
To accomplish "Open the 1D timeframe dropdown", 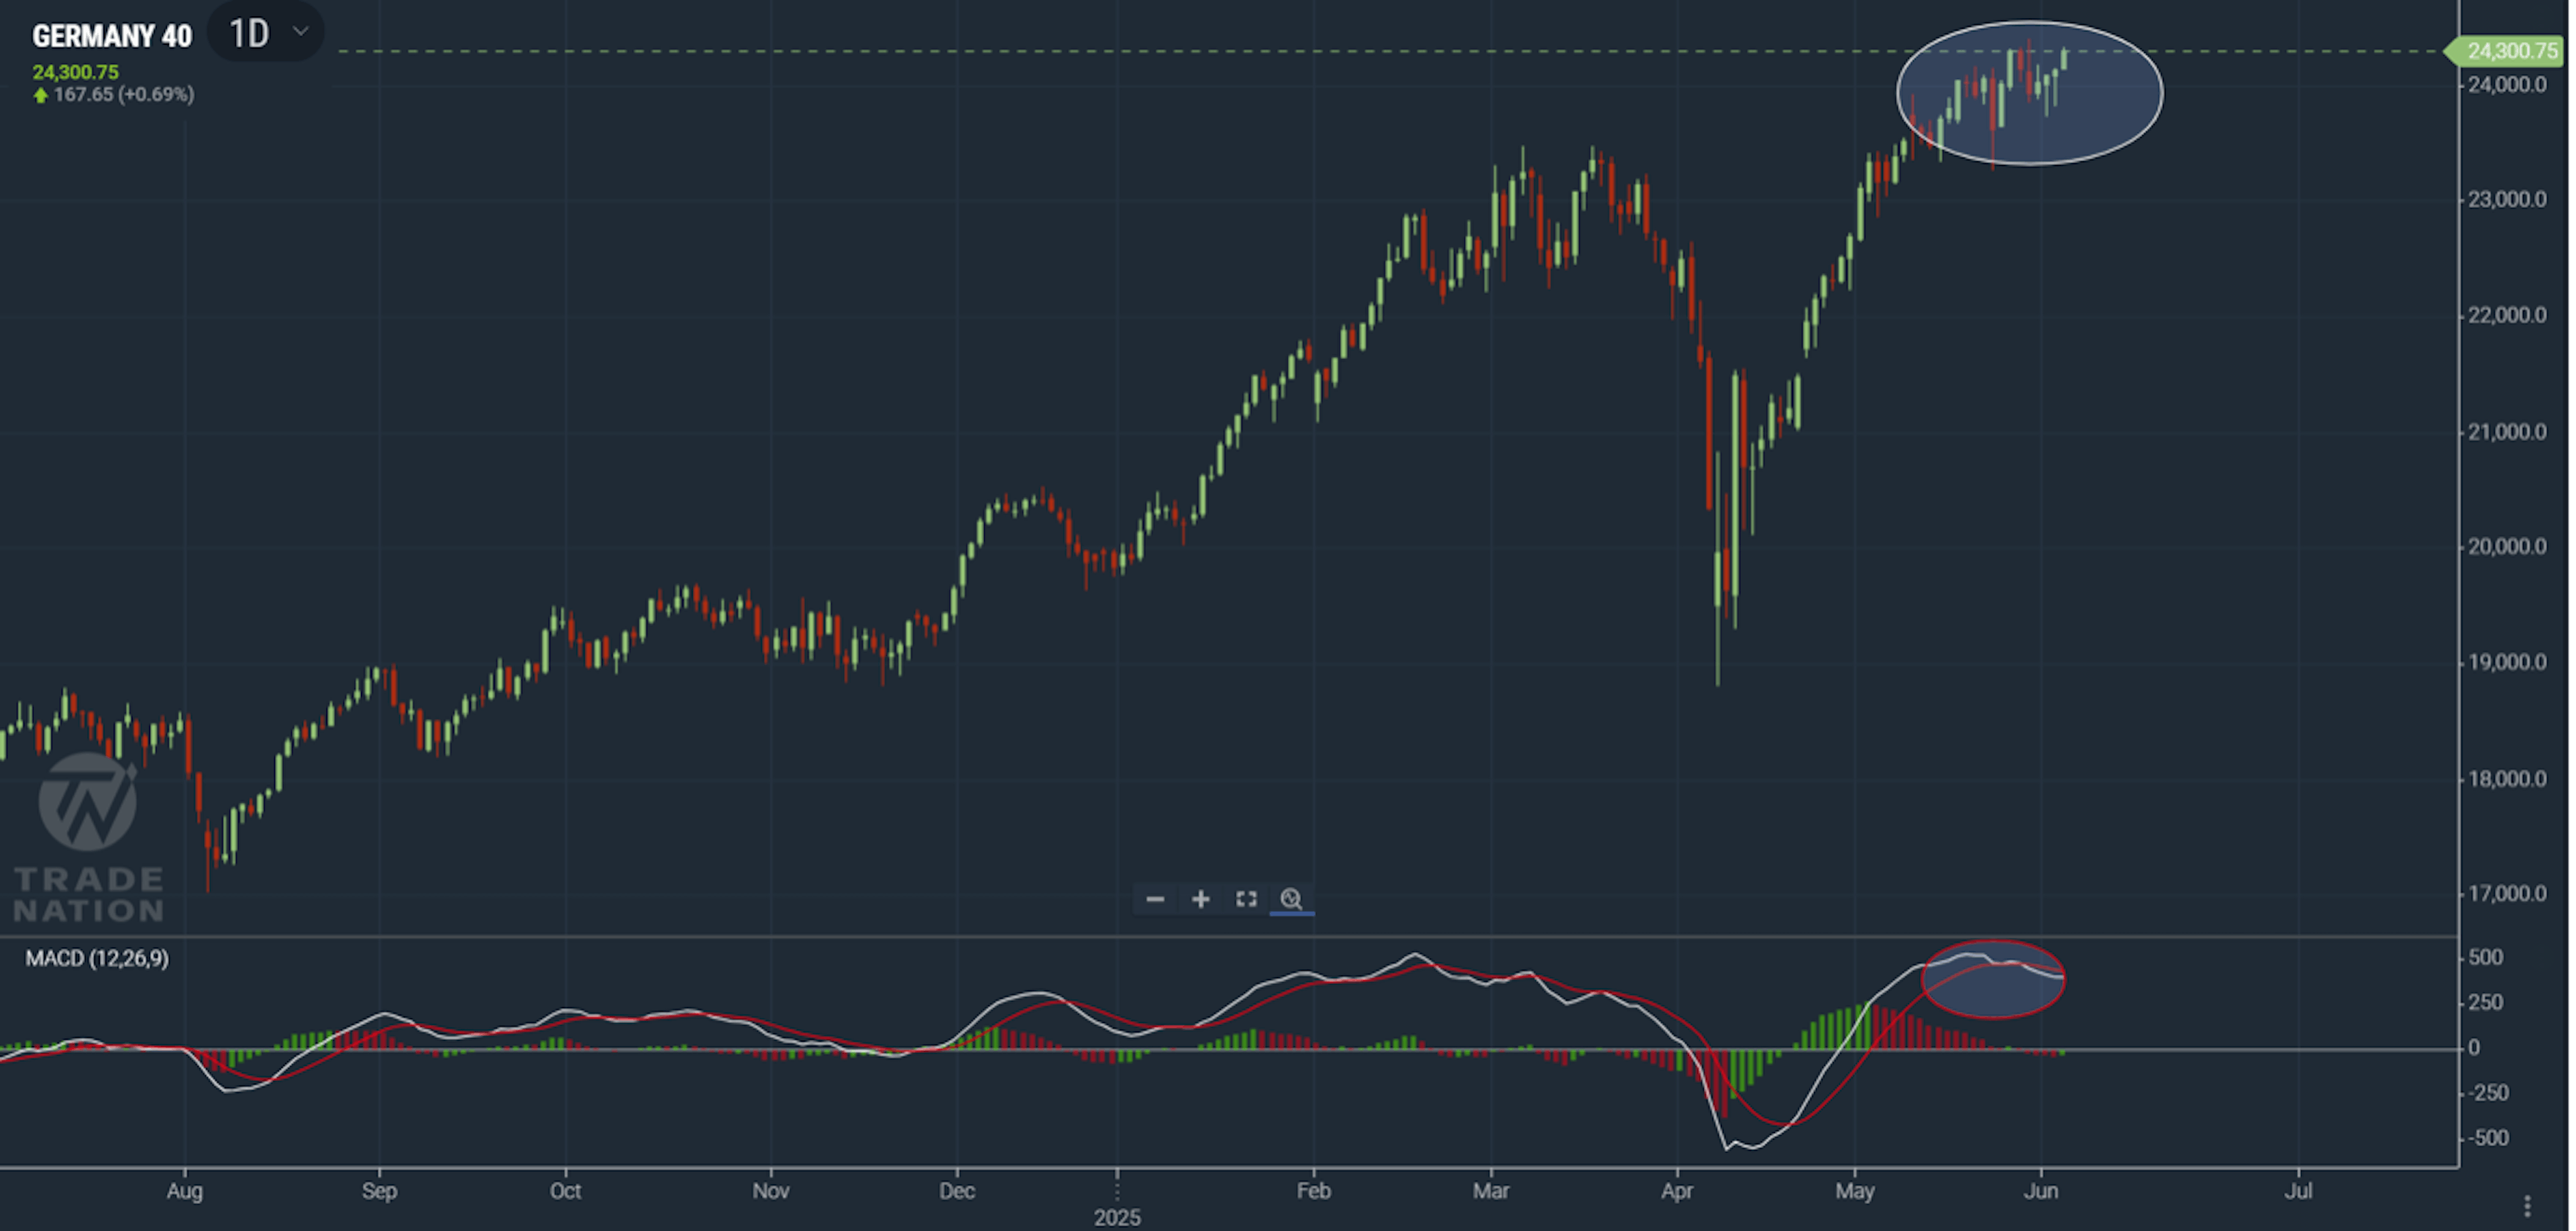I will (266, 33).
